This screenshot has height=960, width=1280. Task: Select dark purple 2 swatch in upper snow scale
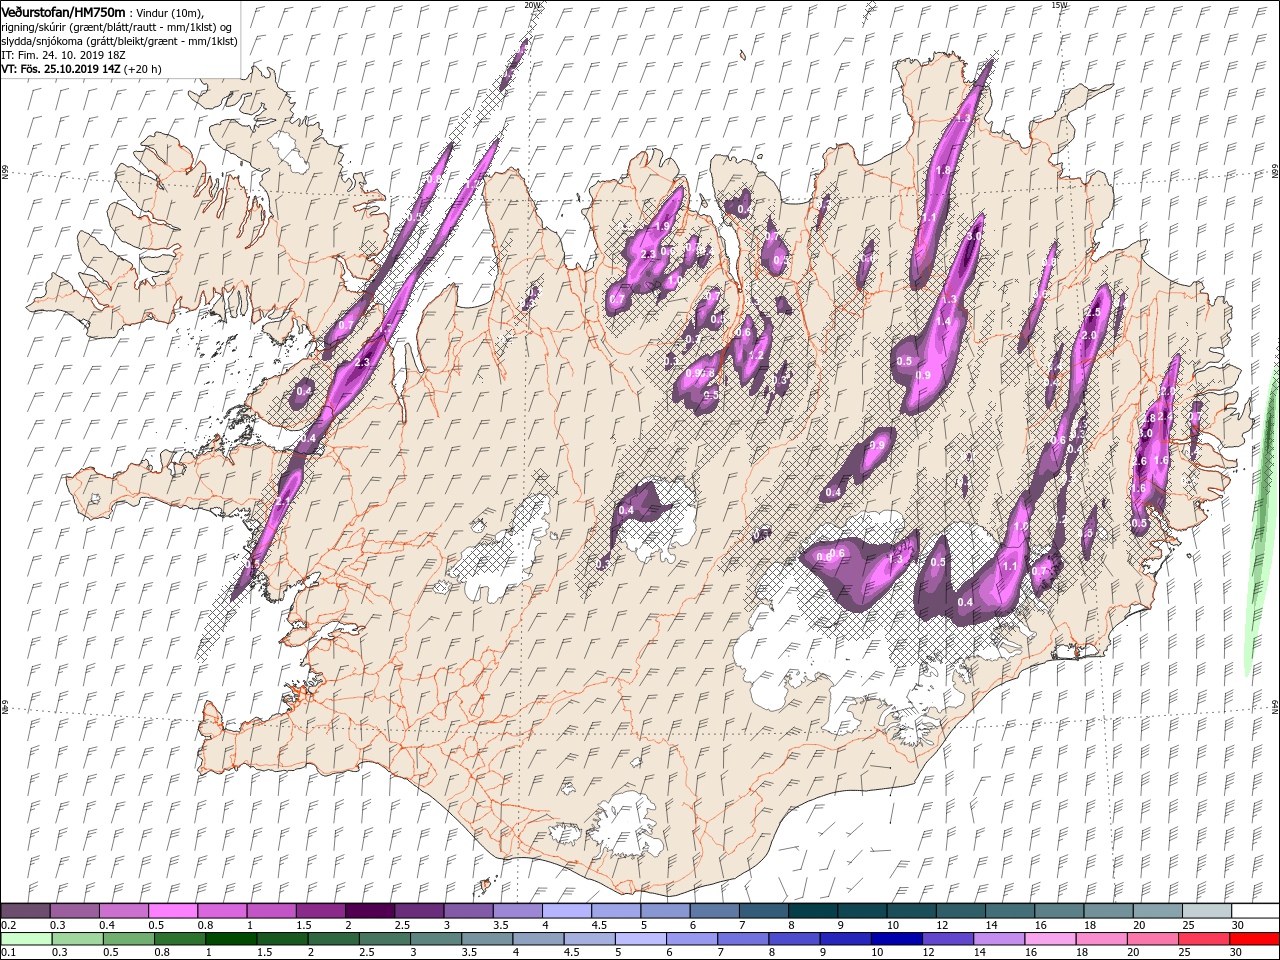coord(369,911)
